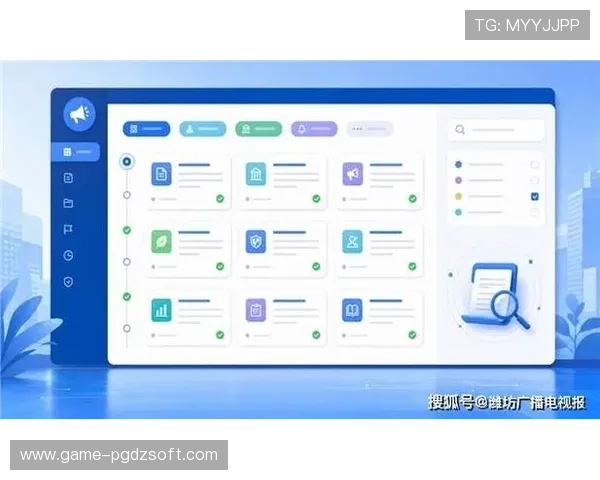Click the purple clipboard card icon

pyautogui.click(x=256, y=310)
